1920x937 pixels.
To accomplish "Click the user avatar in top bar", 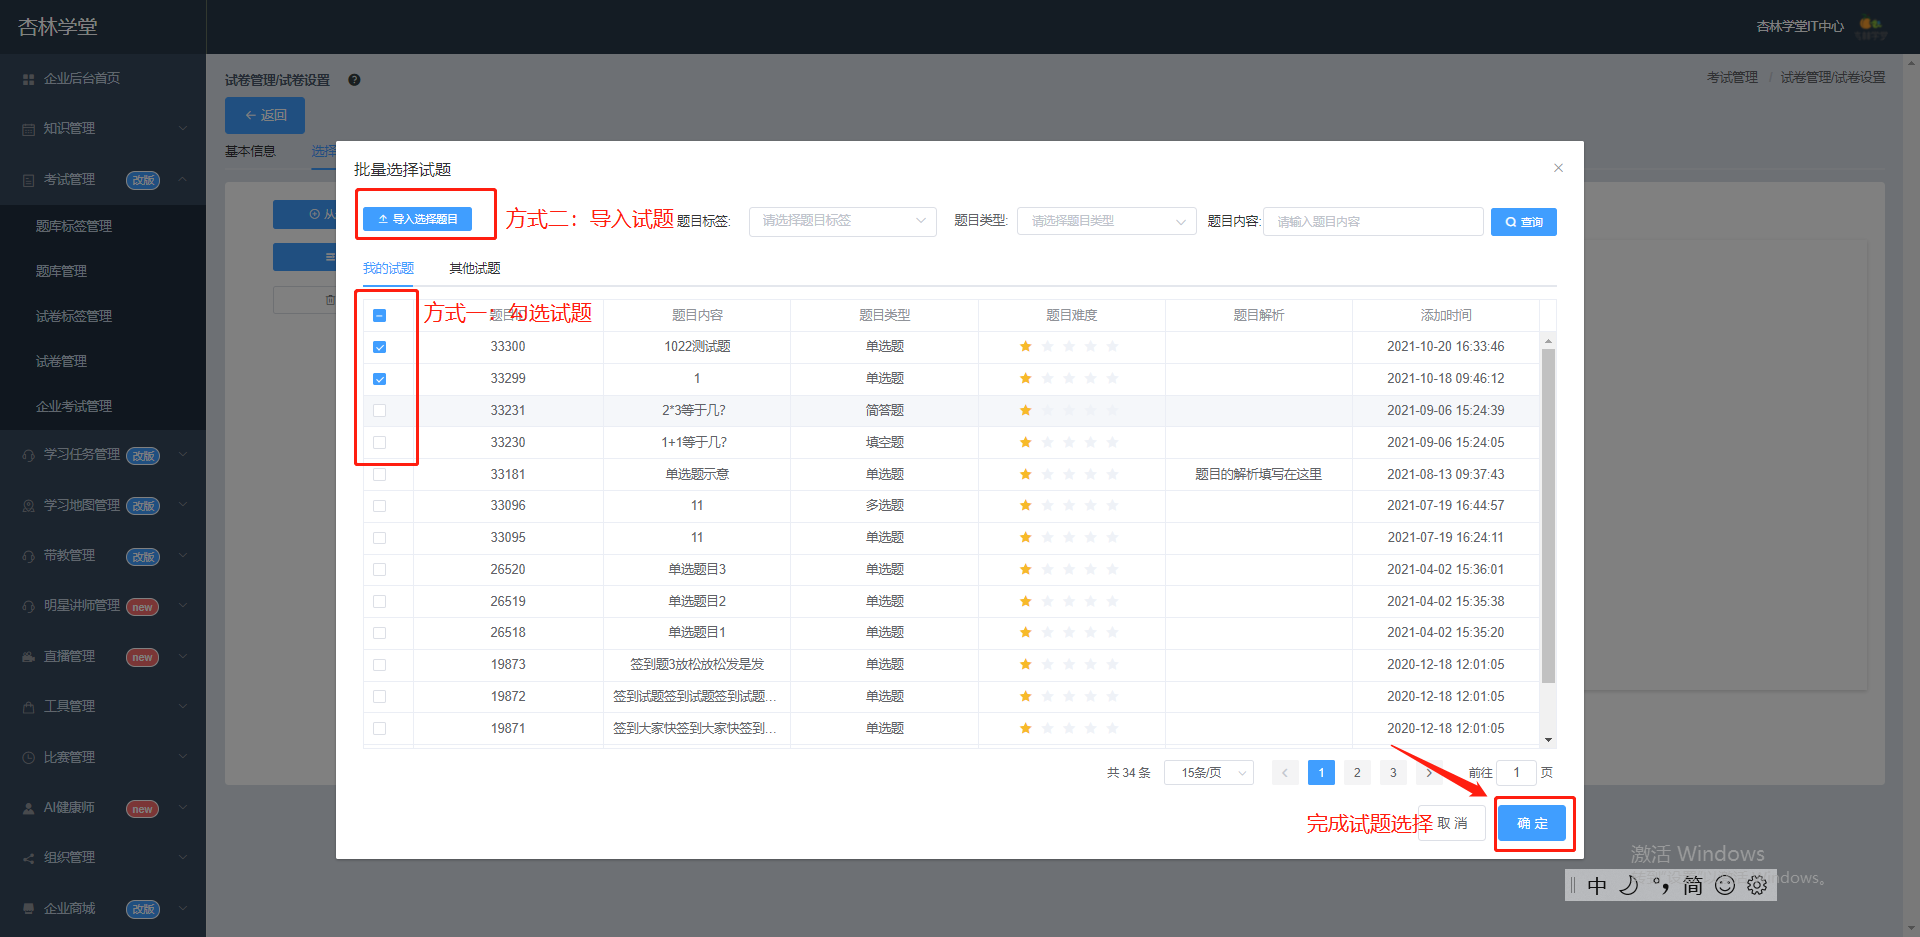I will coord(1871,26).
